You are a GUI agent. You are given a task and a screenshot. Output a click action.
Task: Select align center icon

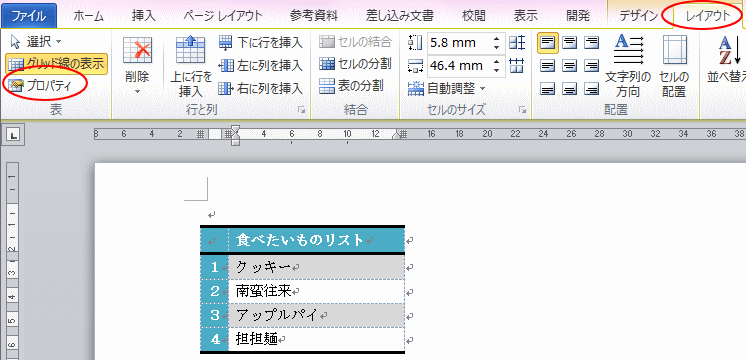tap(569, 65)
